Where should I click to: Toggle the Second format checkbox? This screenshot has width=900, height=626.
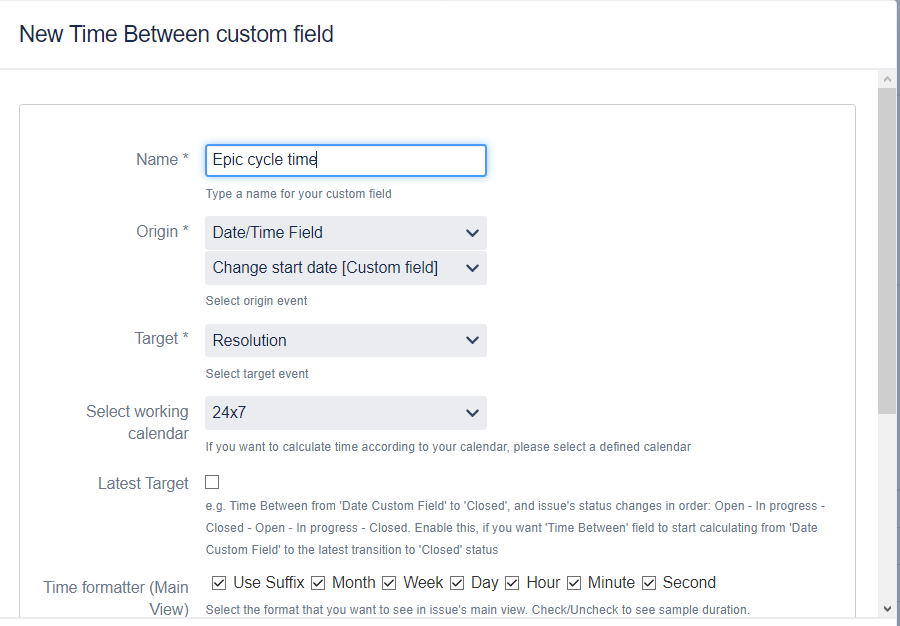pos(650,583)
